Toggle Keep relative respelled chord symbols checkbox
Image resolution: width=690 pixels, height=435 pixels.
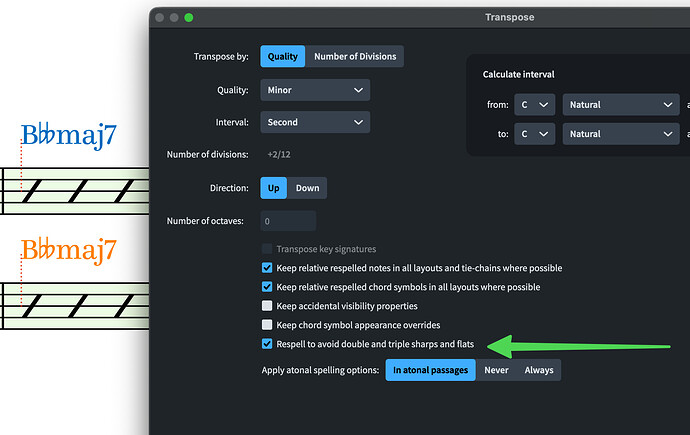coord(267,287)
